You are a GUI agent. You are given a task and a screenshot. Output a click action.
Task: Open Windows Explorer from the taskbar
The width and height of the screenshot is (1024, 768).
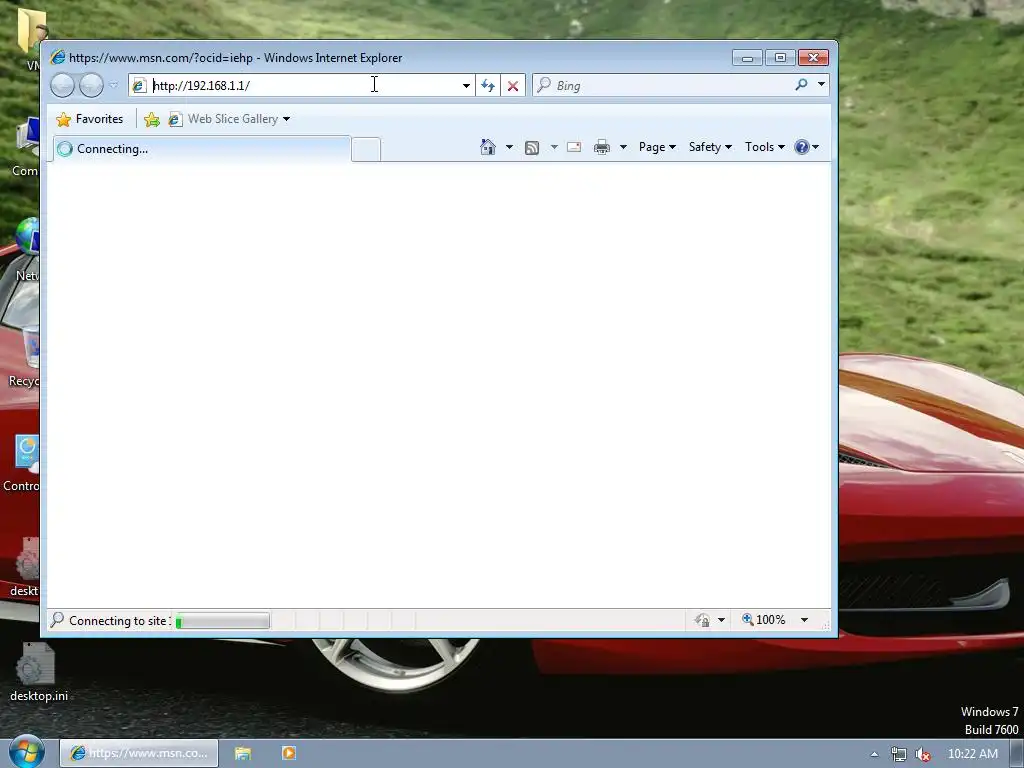(x=243, y=754)
